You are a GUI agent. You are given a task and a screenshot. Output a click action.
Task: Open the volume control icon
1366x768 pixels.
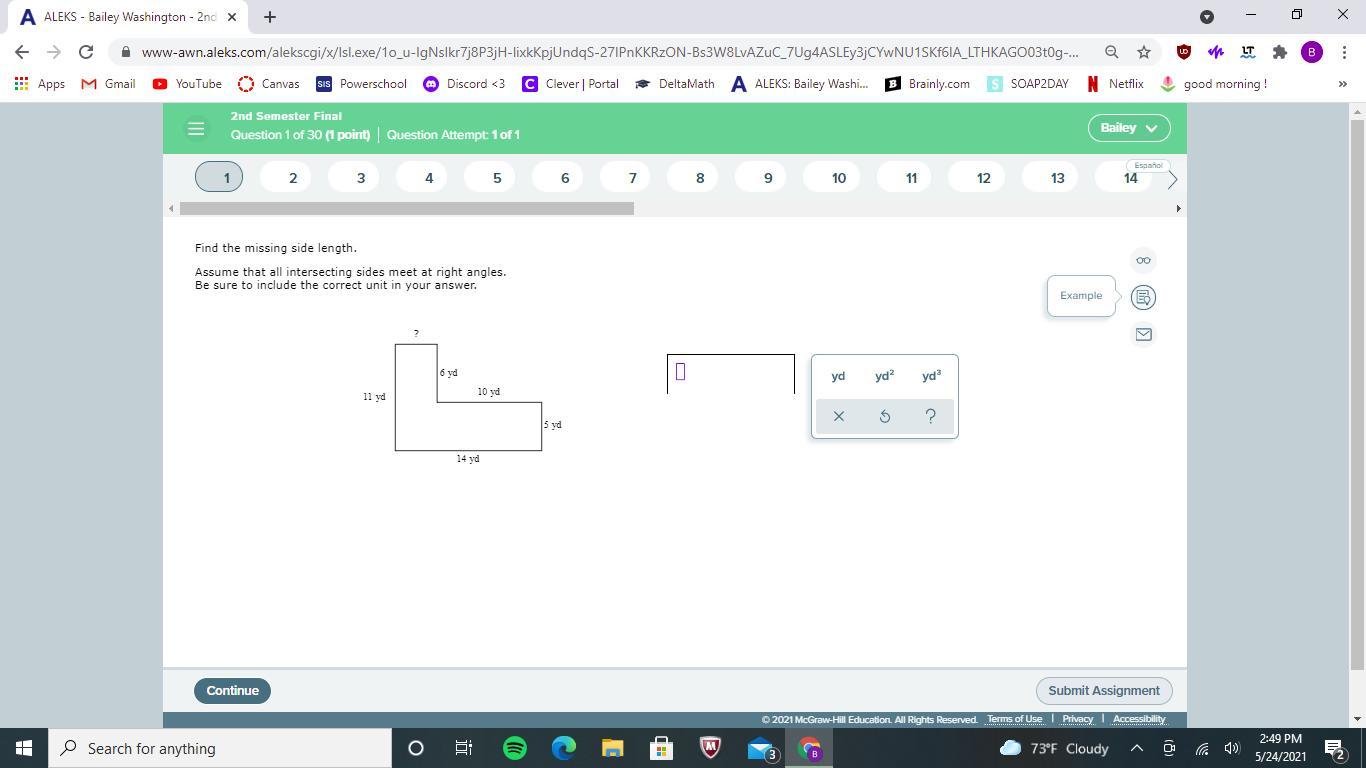click(x=1232, y=748)
